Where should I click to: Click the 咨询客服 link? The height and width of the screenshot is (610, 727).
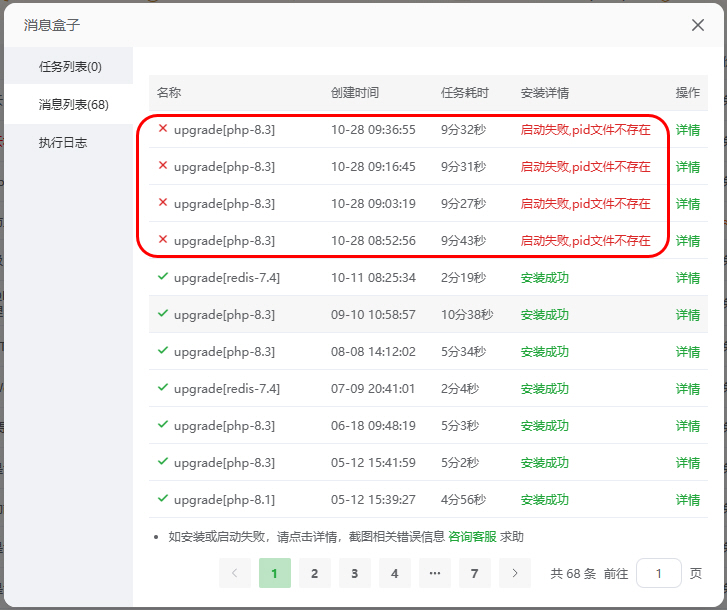472,536
